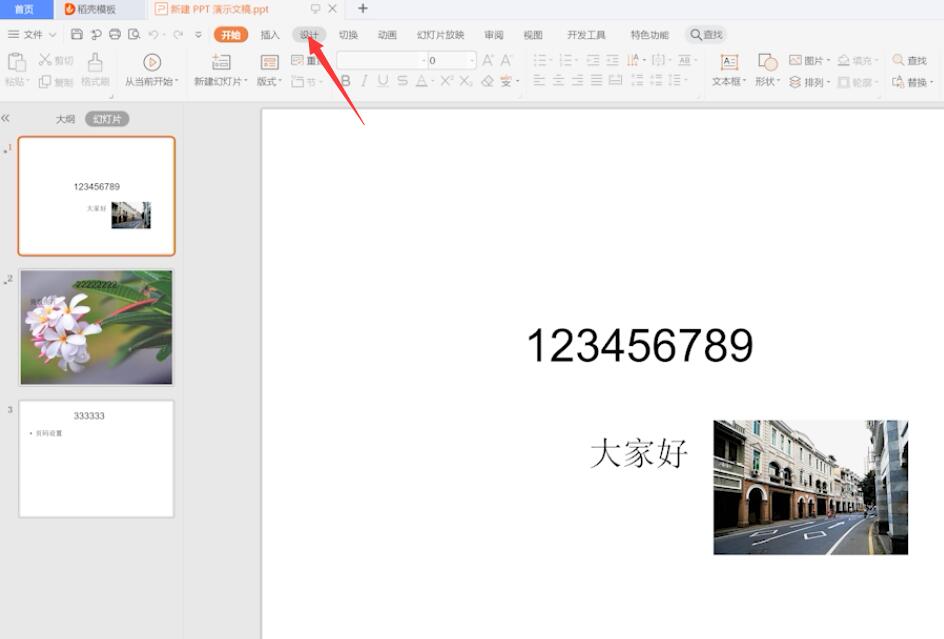Click the Undo arrow icon
This screenshot has height=639, width=944.
click(x=154, y=34)
